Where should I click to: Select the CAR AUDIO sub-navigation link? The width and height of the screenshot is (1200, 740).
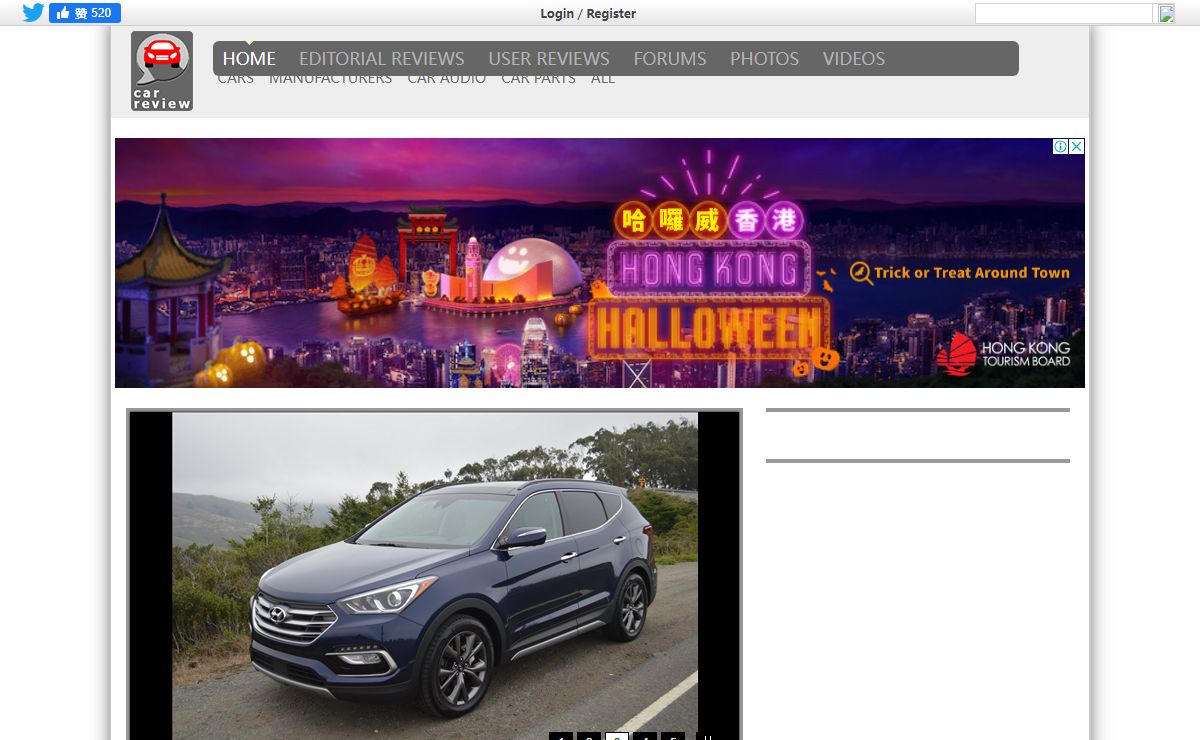447,80
